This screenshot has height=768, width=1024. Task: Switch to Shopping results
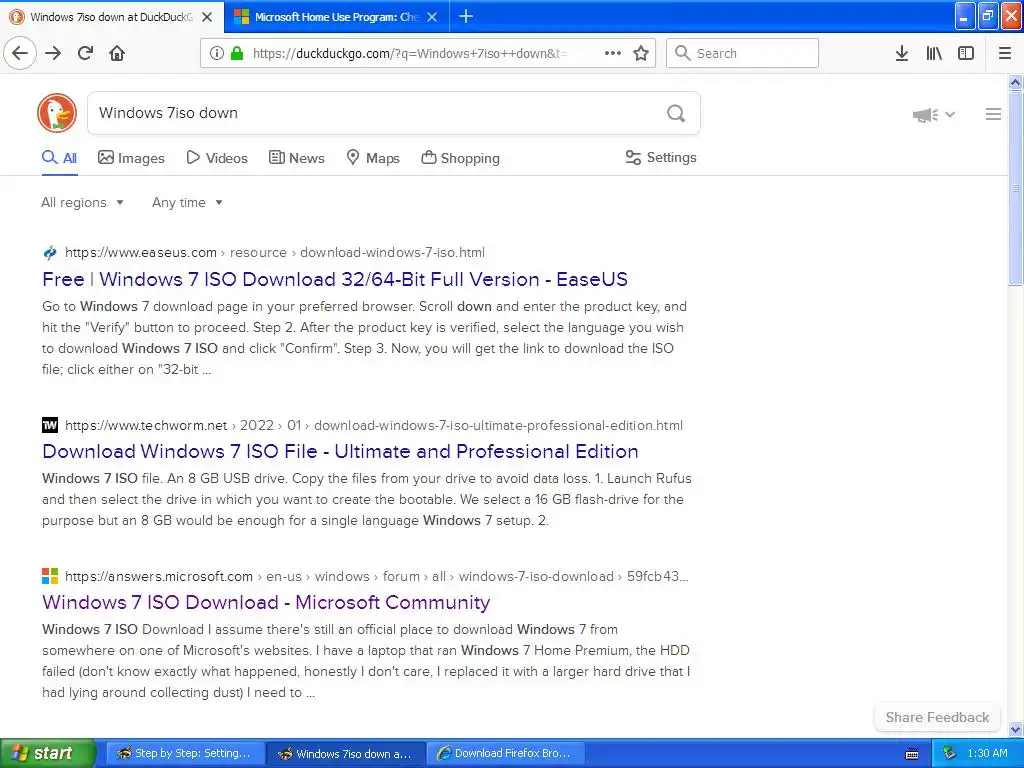click(x=460, y=158)
